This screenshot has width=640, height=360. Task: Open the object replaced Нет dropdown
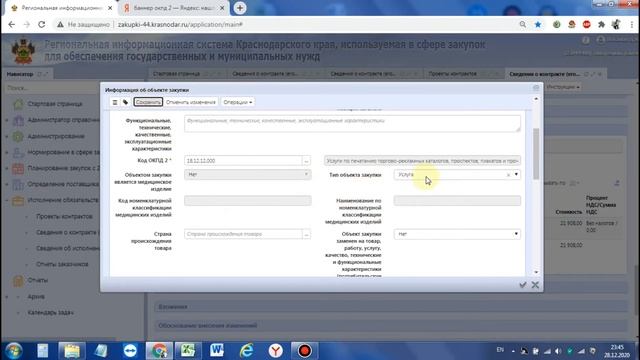tap(457, 234)
